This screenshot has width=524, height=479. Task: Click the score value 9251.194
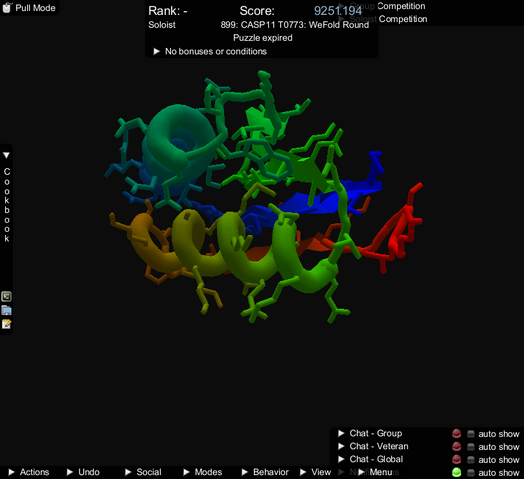pos(338,11)
